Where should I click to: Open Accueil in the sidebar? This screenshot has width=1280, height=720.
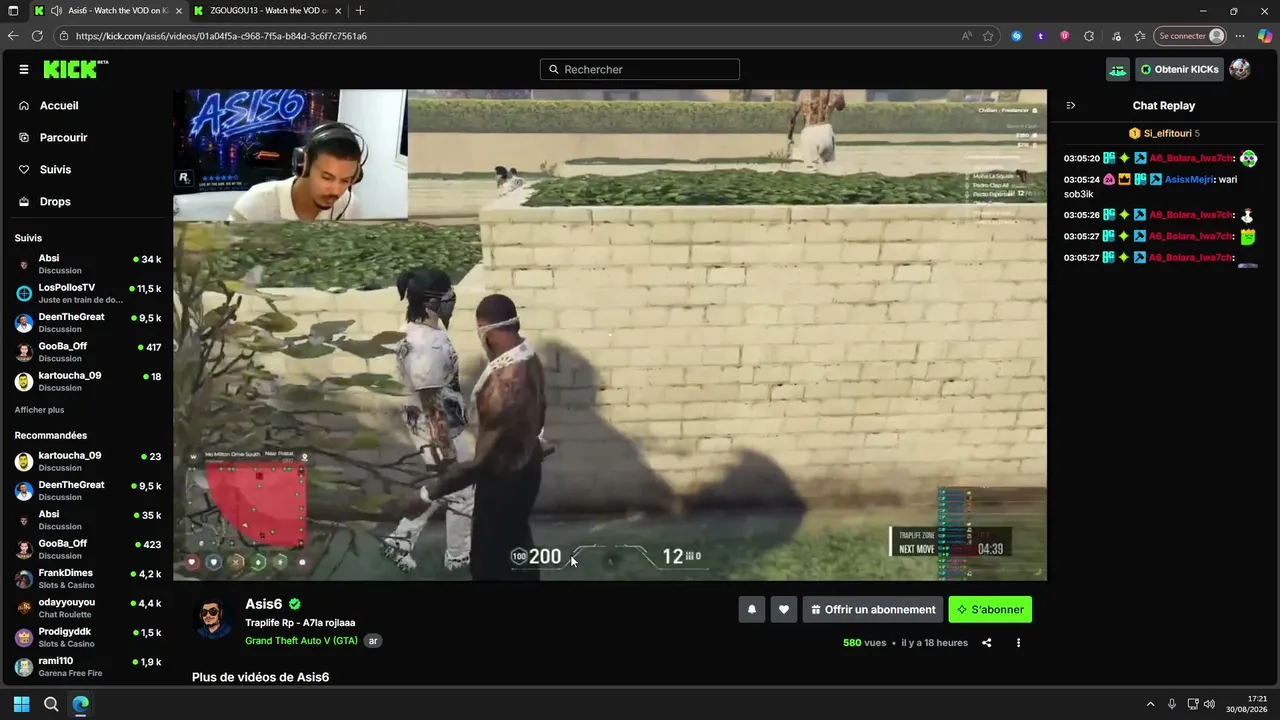coord(59,106)
